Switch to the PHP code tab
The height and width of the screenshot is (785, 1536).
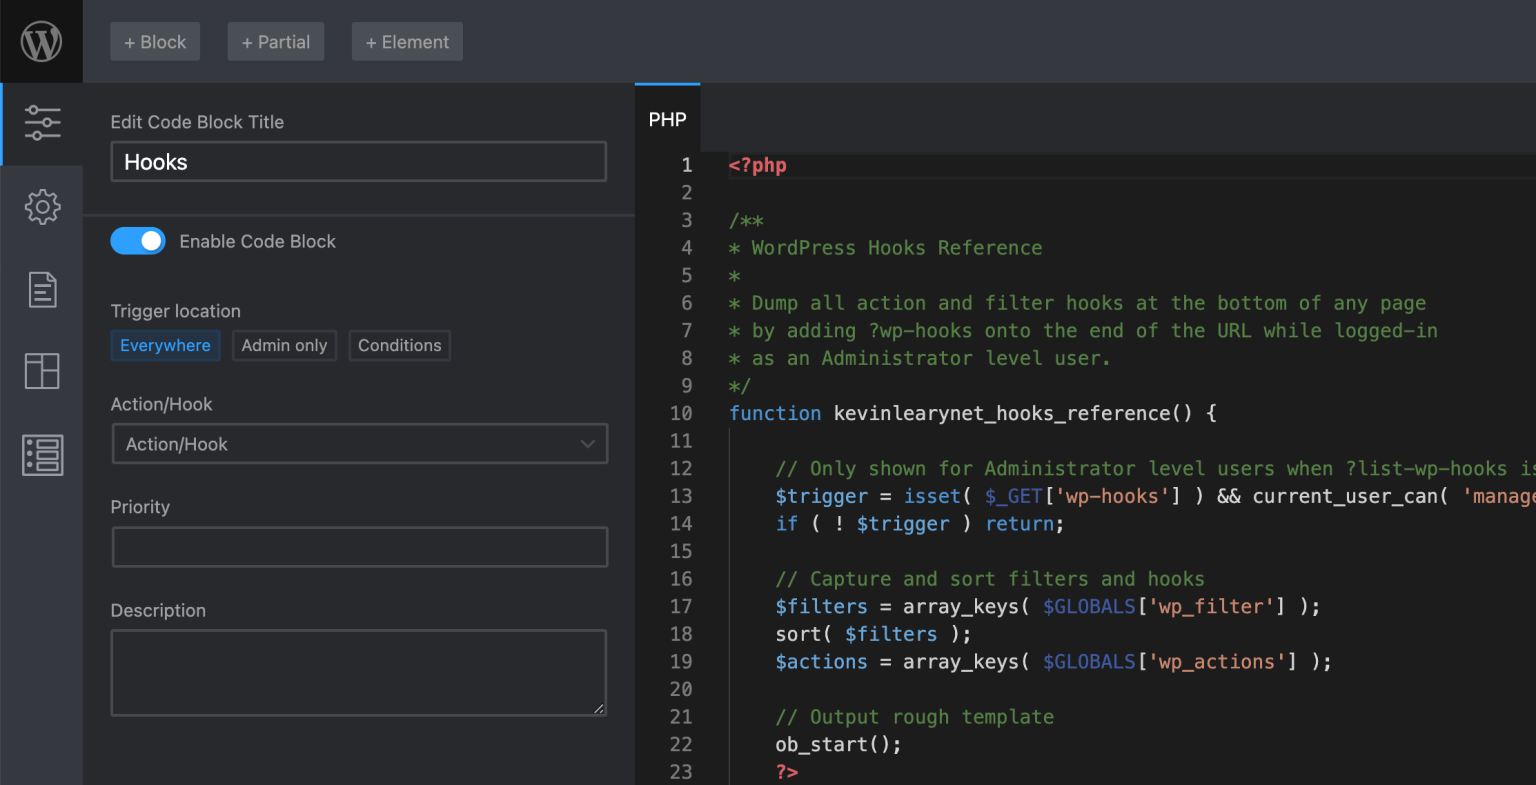(x=667, y=119)
